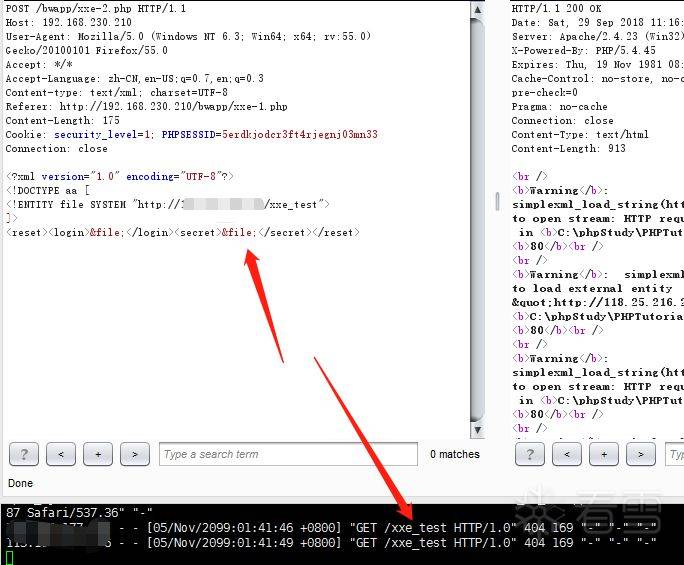Click the response pane help '?' button
The height and width of the screenshot is (565, 684).
(530, 454)
